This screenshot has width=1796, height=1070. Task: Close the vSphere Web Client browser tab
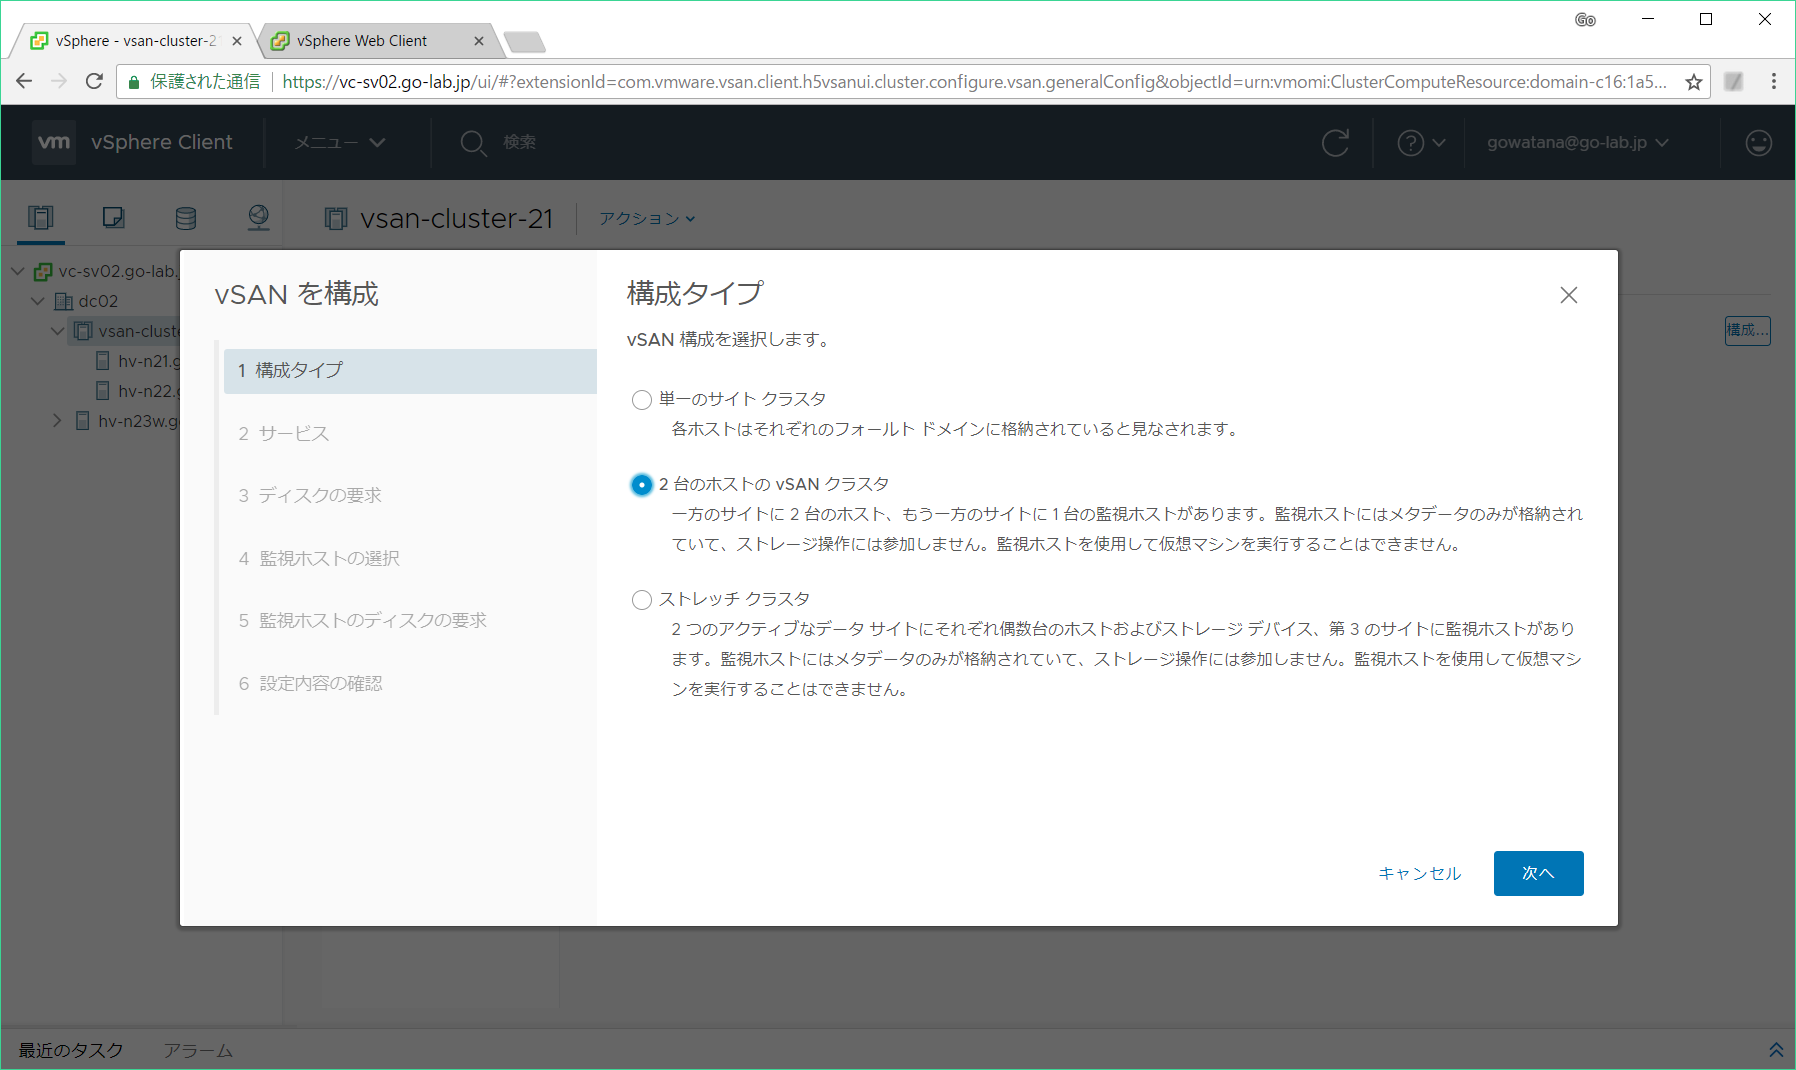[478, 41]
